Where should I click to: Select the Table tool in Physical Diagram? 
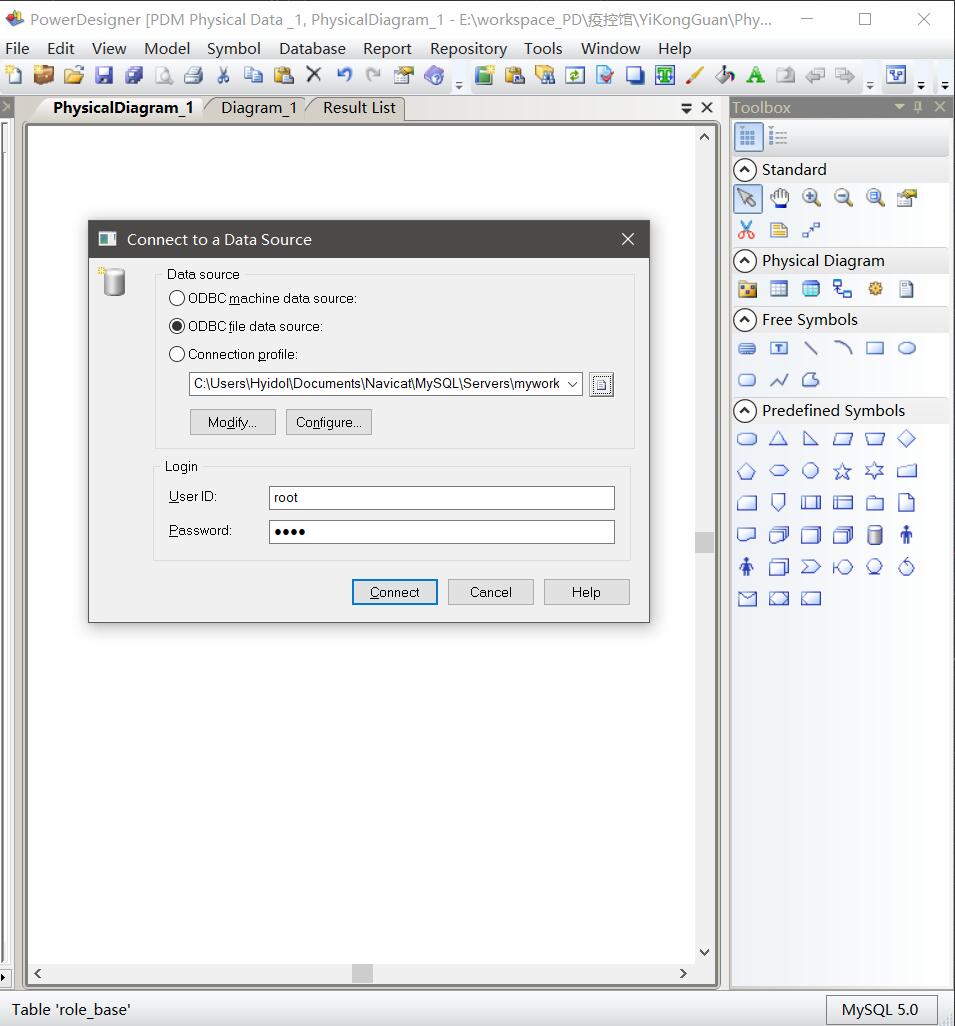[779, 289]
